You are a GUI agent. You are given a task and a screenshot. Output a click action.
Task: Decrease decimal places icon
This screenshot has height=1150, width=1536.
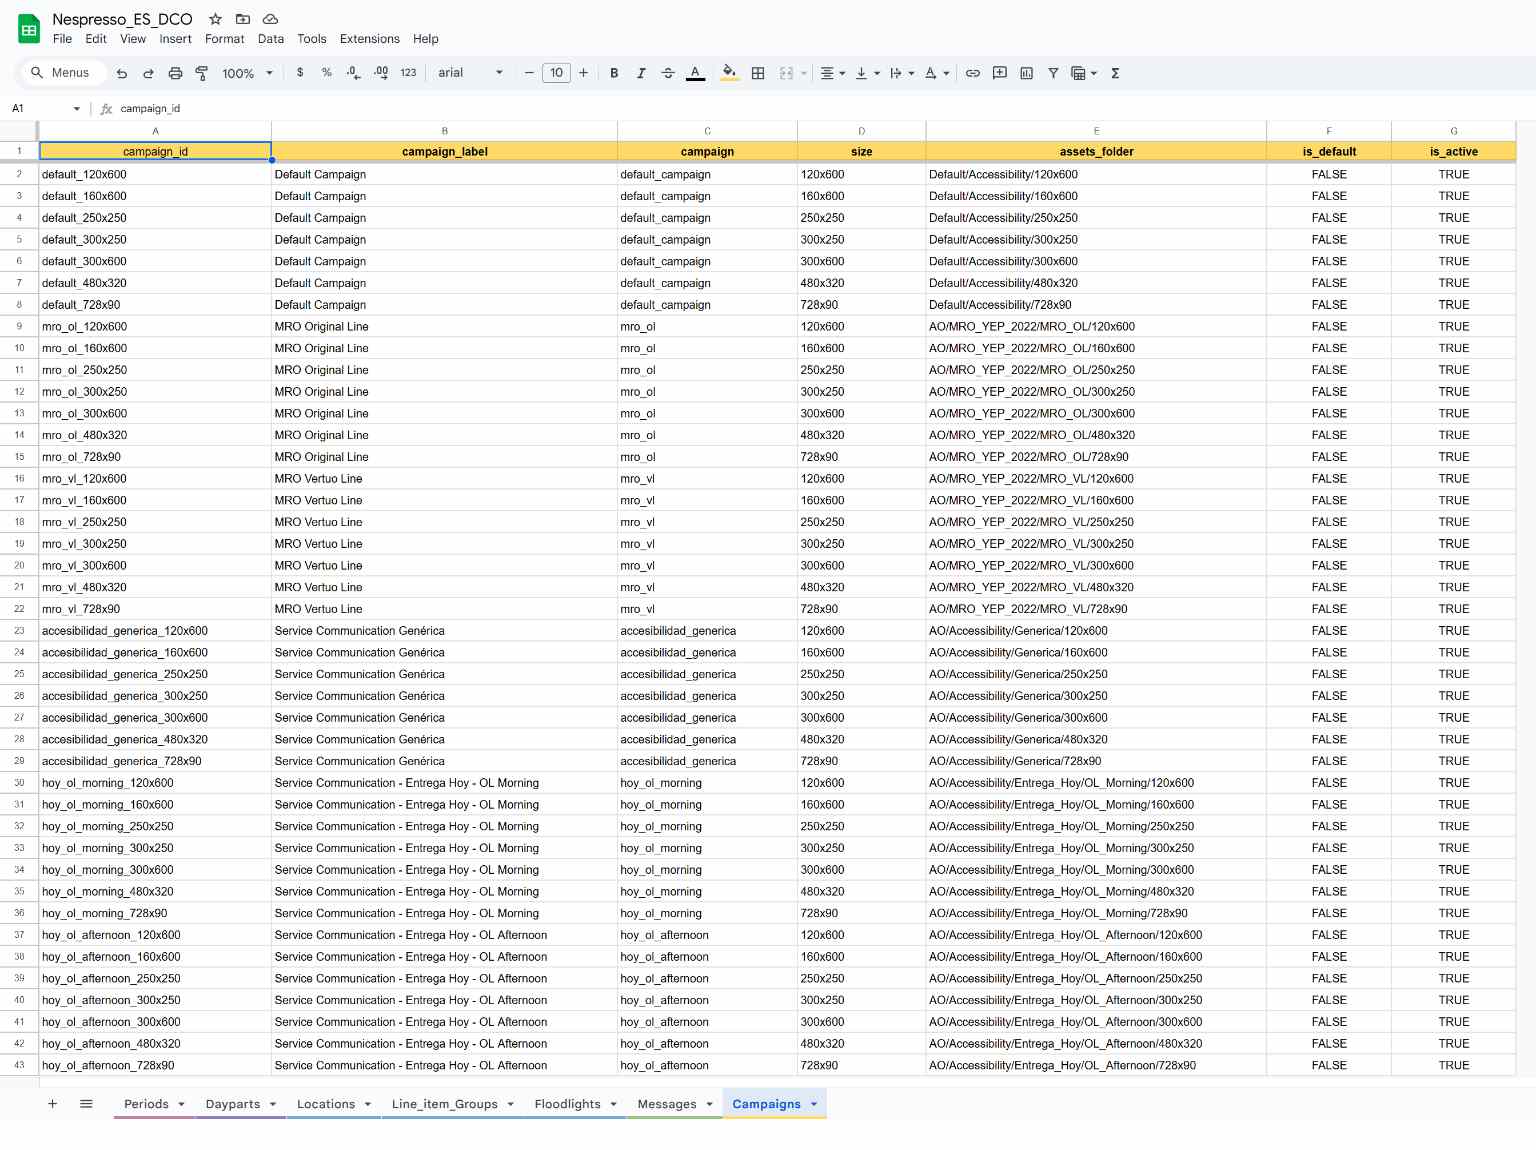(353, 73)
